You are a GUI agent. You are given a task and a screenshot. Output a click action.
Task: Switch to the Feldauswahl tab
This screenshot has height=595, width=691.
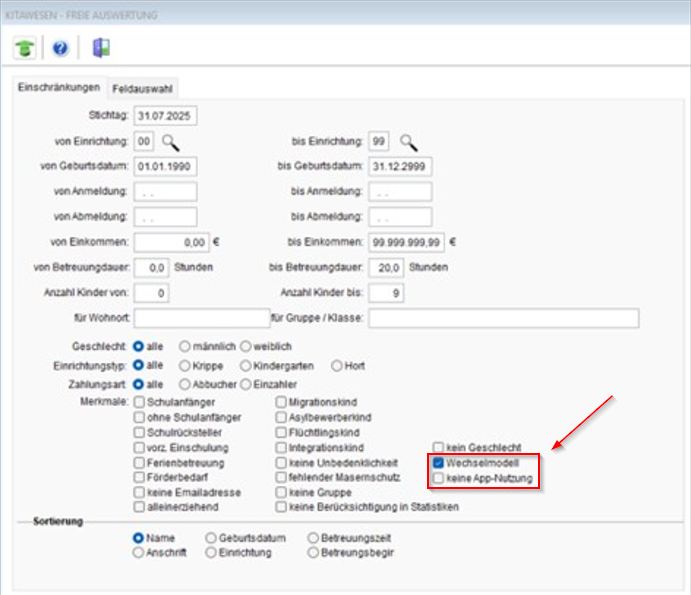142,88
